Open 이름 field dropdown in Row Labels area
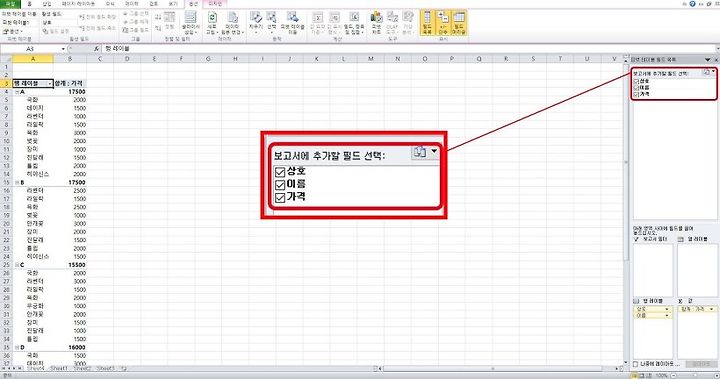The image size is (720, 379). [x=667, y=316]
